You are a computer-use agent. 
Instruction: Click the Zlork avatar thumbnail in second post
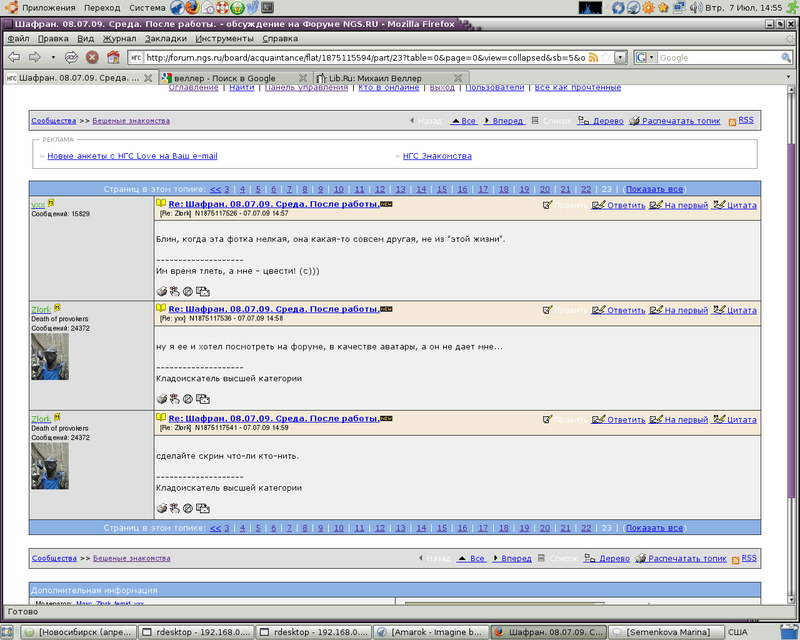pyautogui.click(x=50, y=357)
